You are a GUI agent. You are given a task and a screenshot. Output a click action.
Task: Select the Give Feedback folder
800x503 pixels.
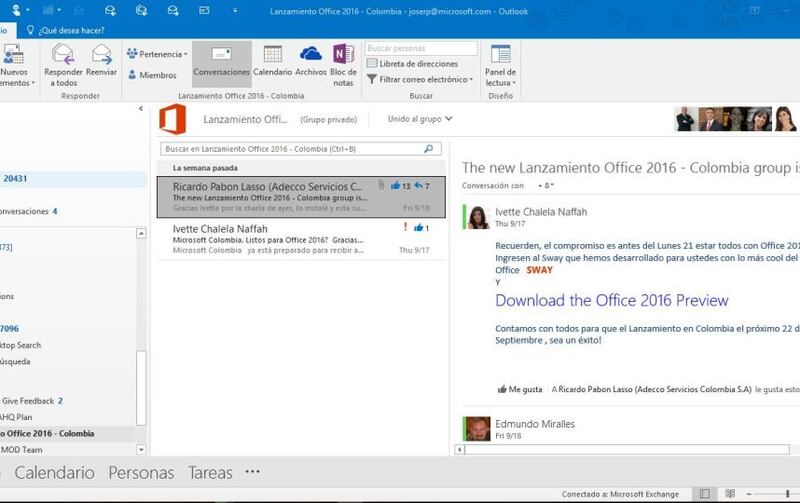67,401
